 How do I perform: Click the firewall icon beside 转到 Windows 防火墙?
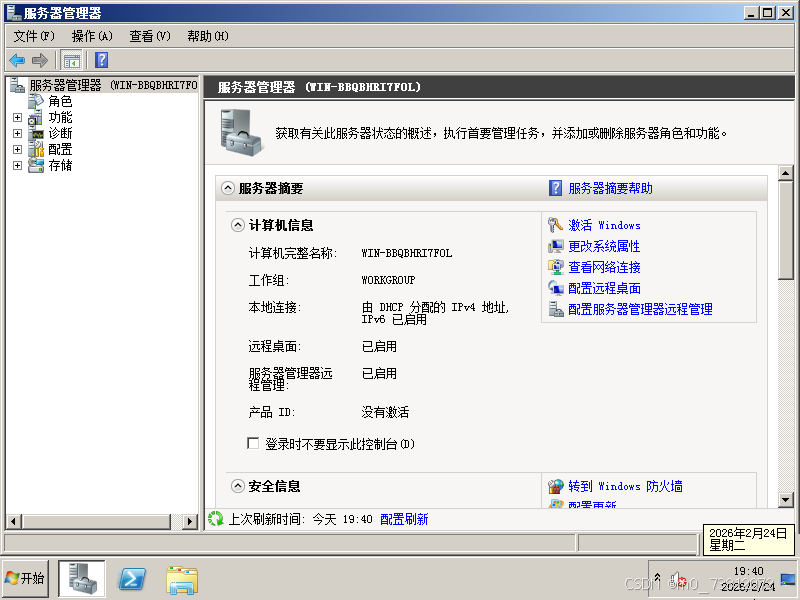(555, 486)
